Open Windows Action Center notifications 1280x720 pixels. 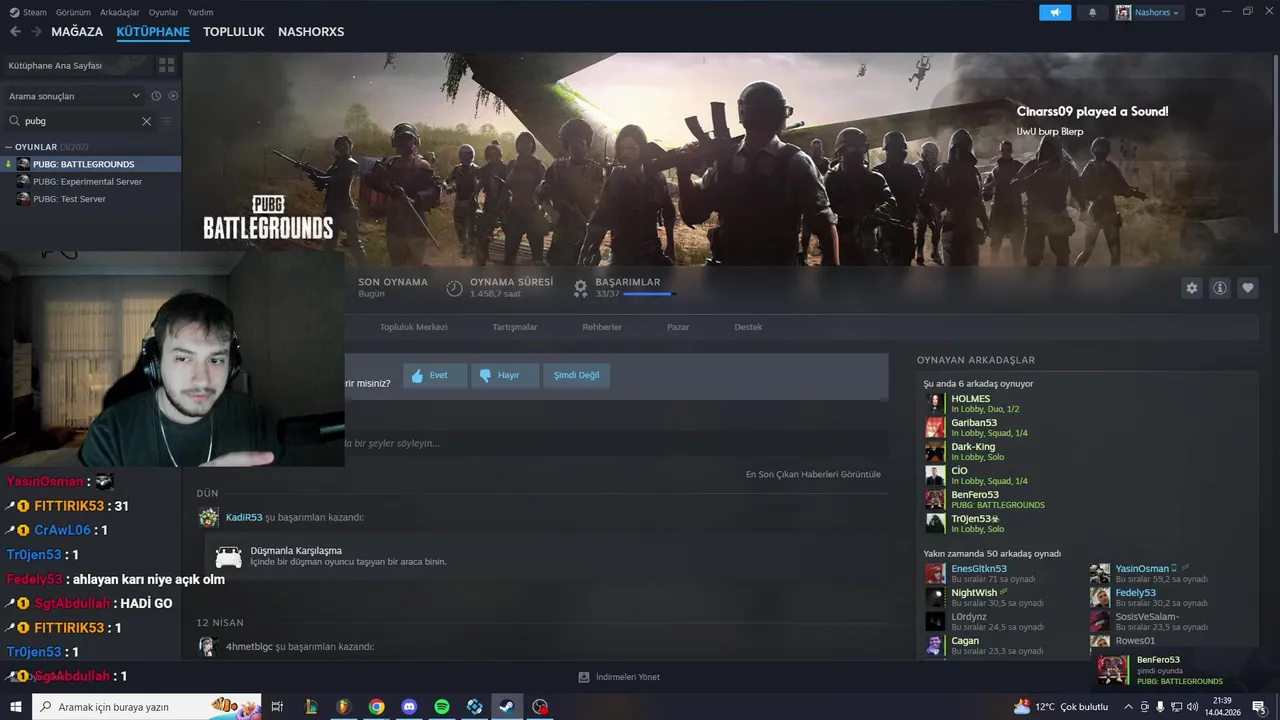coord(1258,706)
